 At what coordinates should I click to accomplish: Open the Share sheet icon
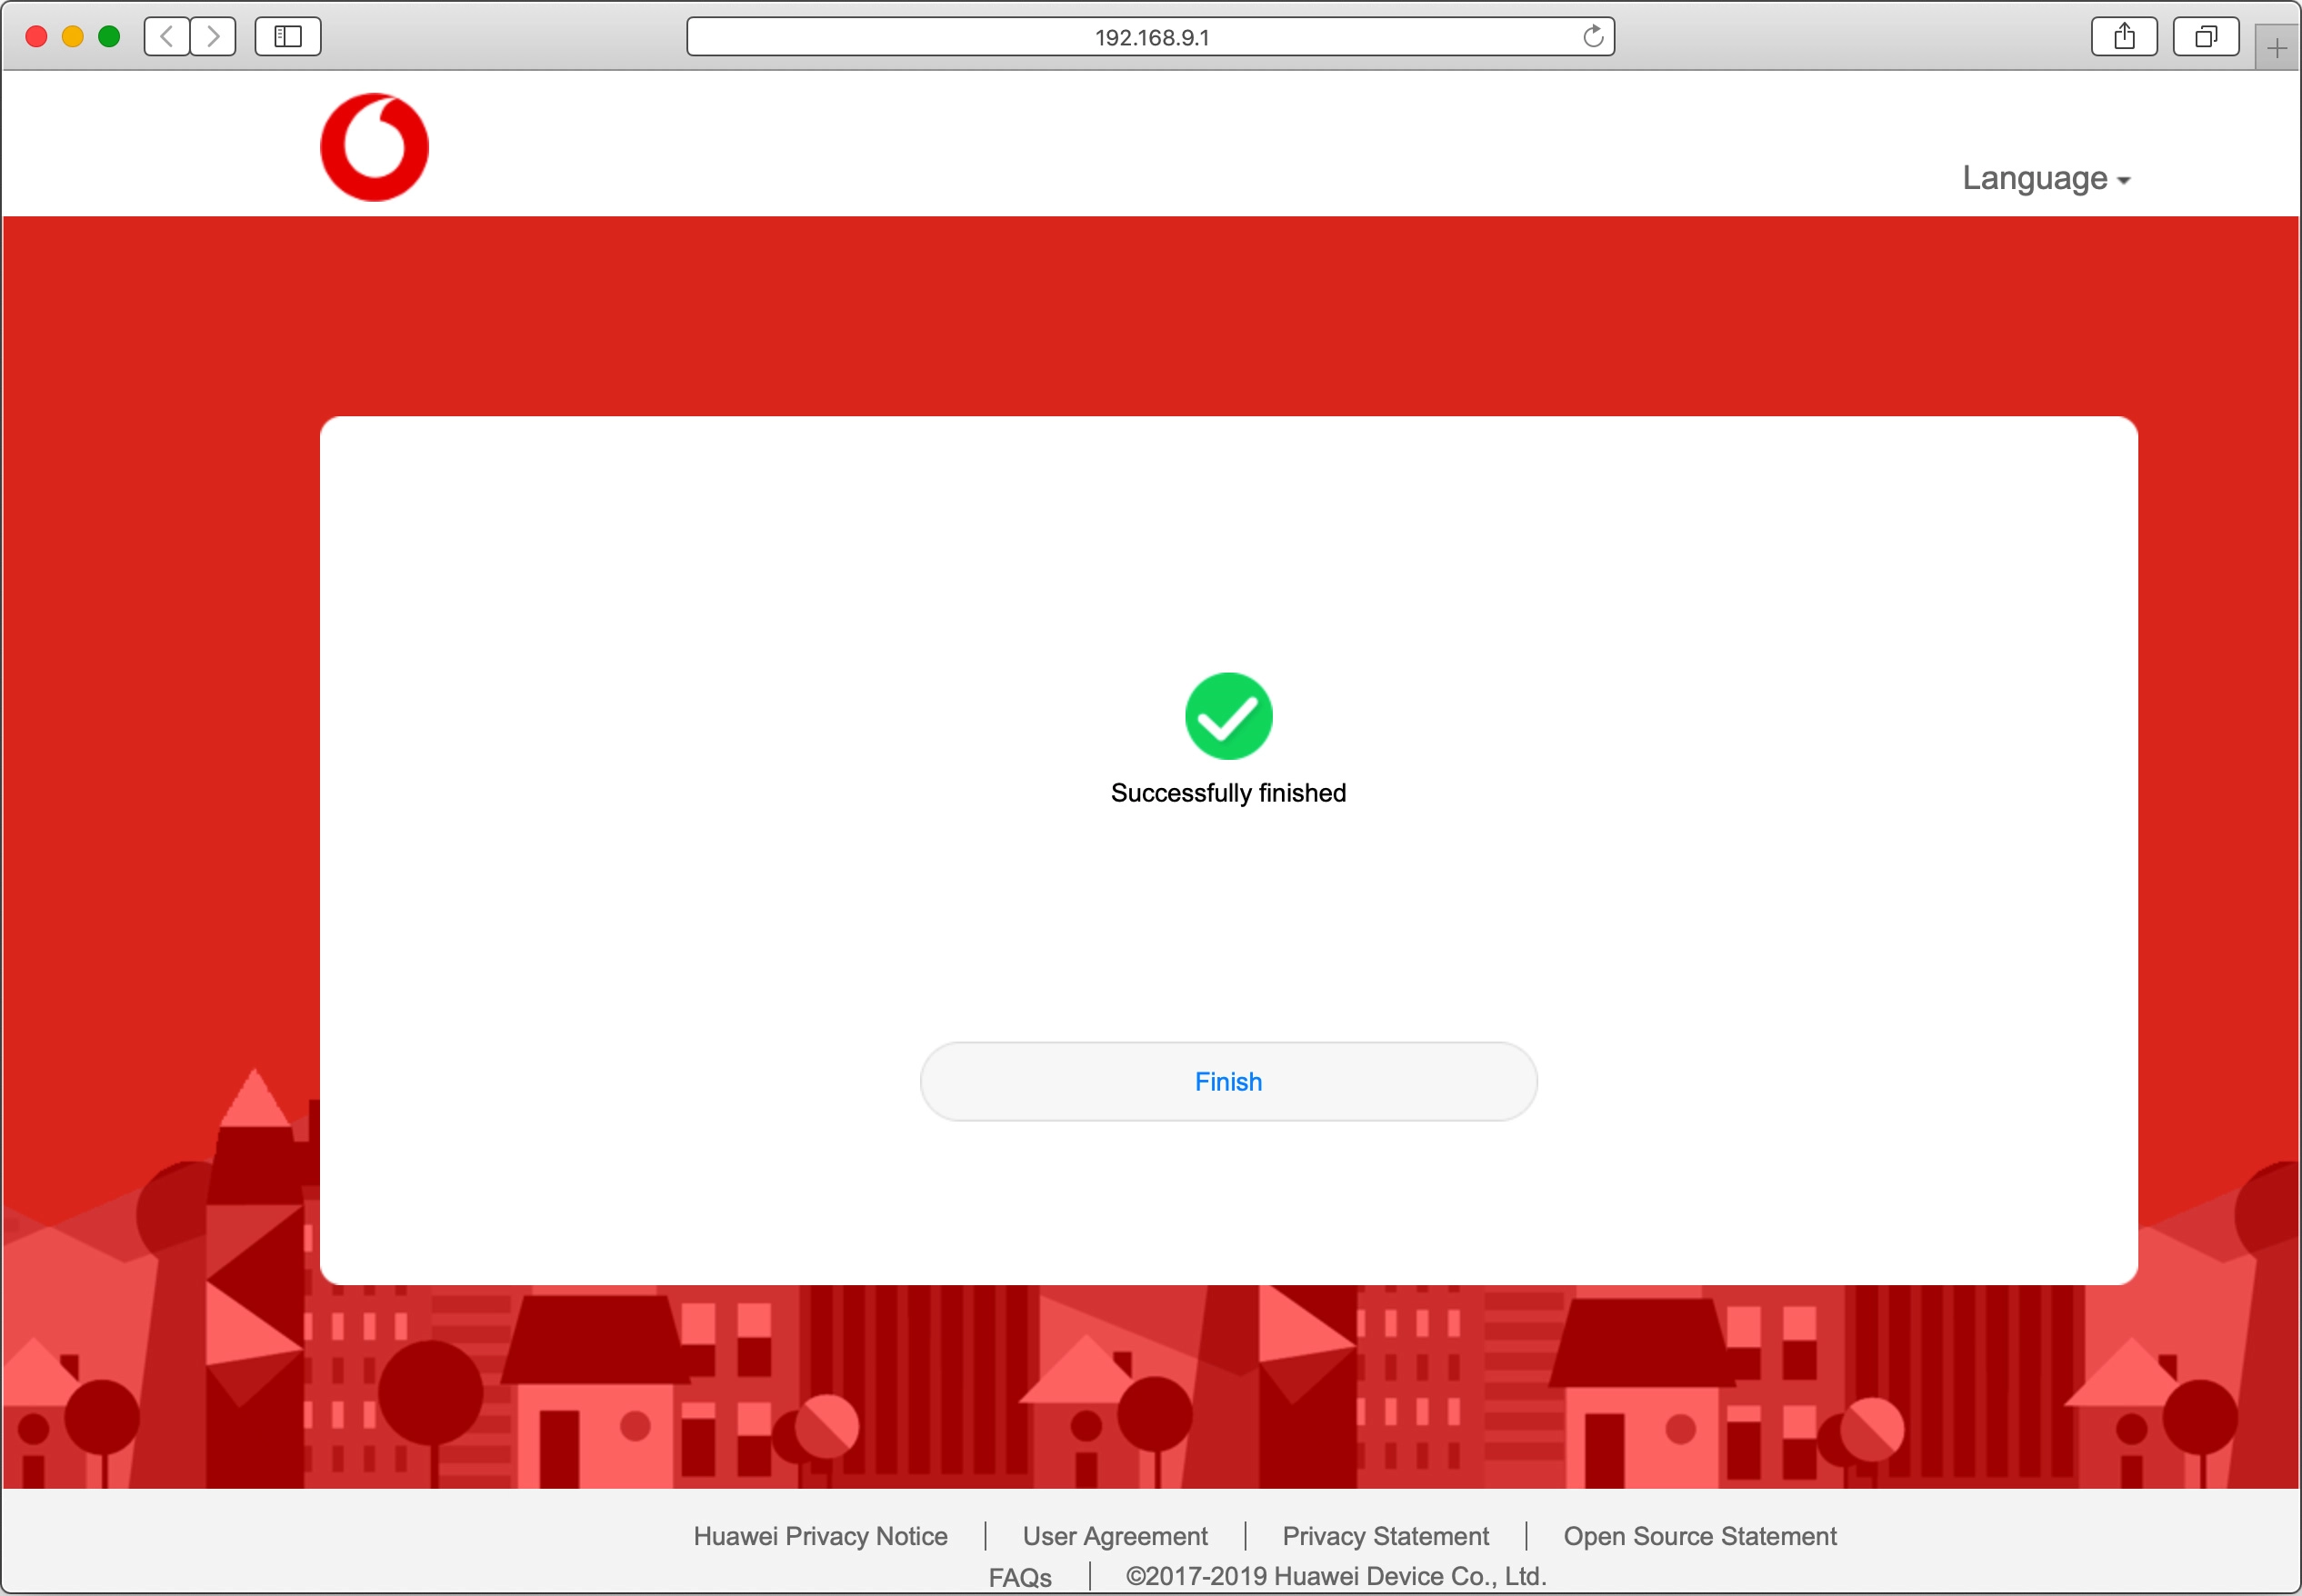click(2124, 37)
